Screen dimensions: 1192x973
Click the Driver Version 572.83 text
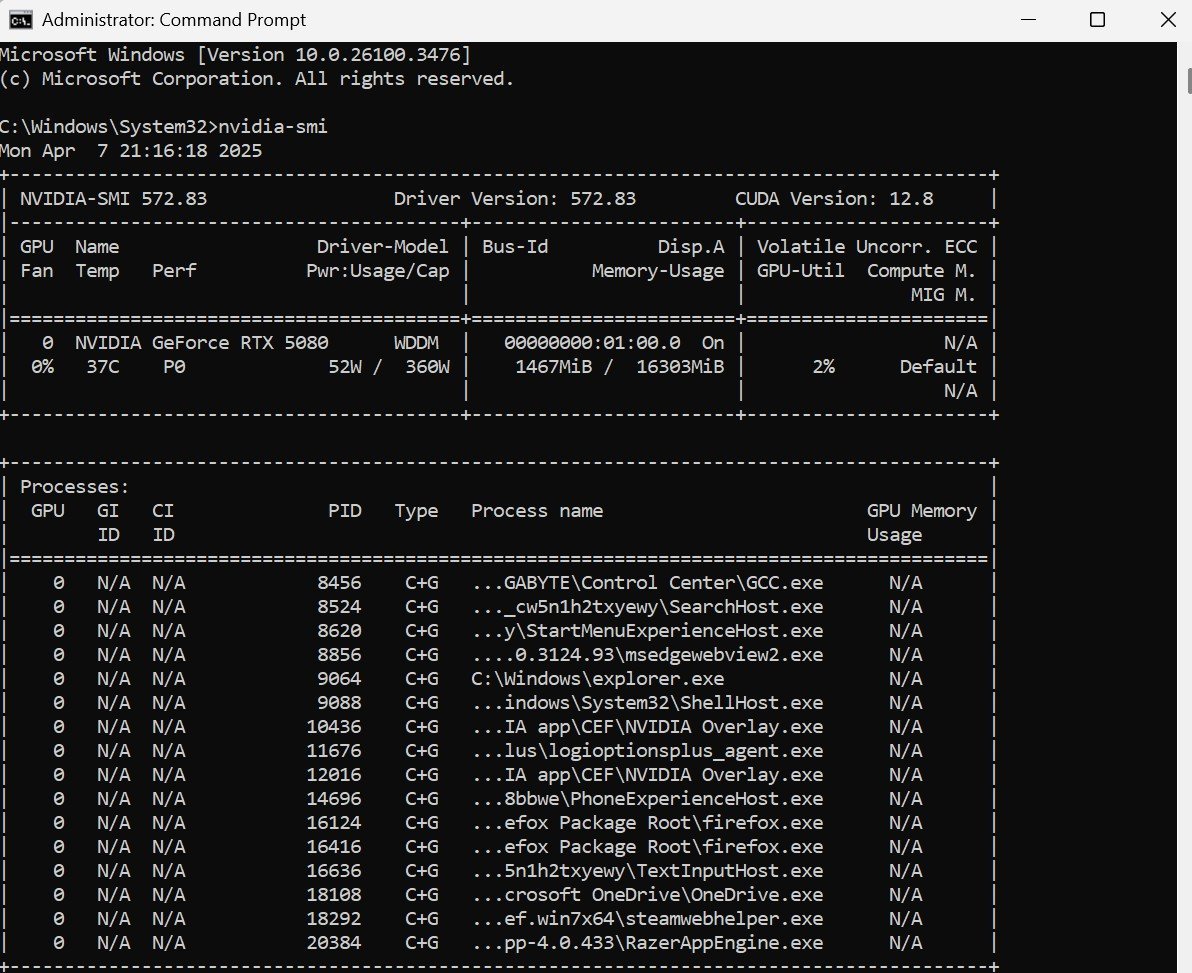(514, 199)
